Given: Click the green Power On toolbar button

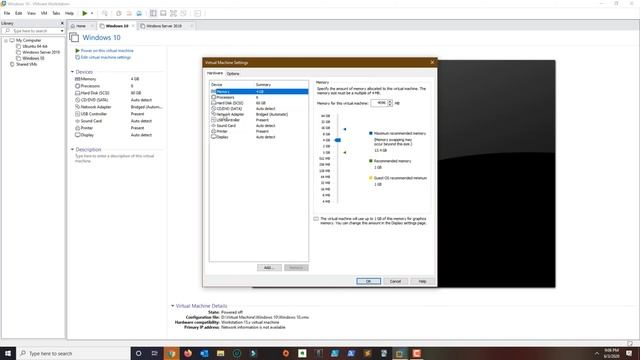Looking at the screenshot, I should coord(84,13).
